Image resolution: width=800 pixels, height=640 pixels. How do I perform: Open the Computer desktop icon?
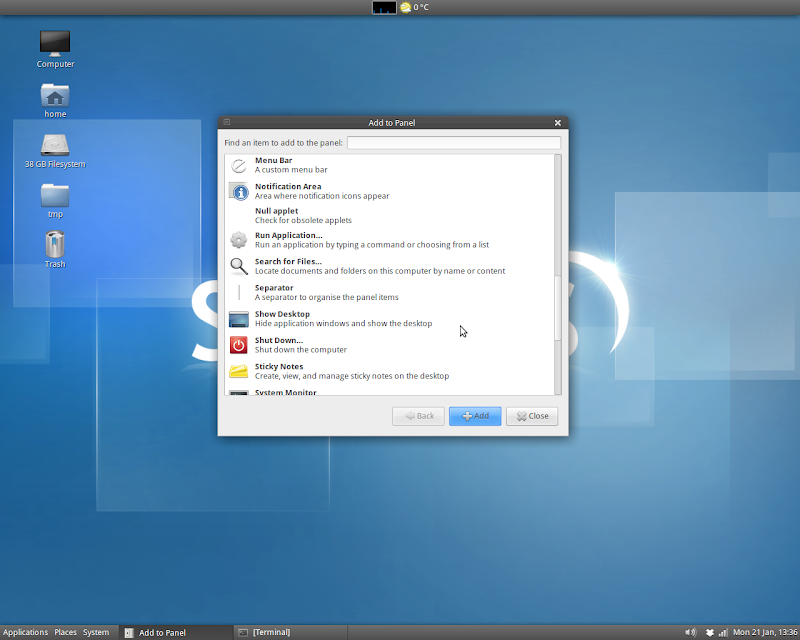[55, 43]
